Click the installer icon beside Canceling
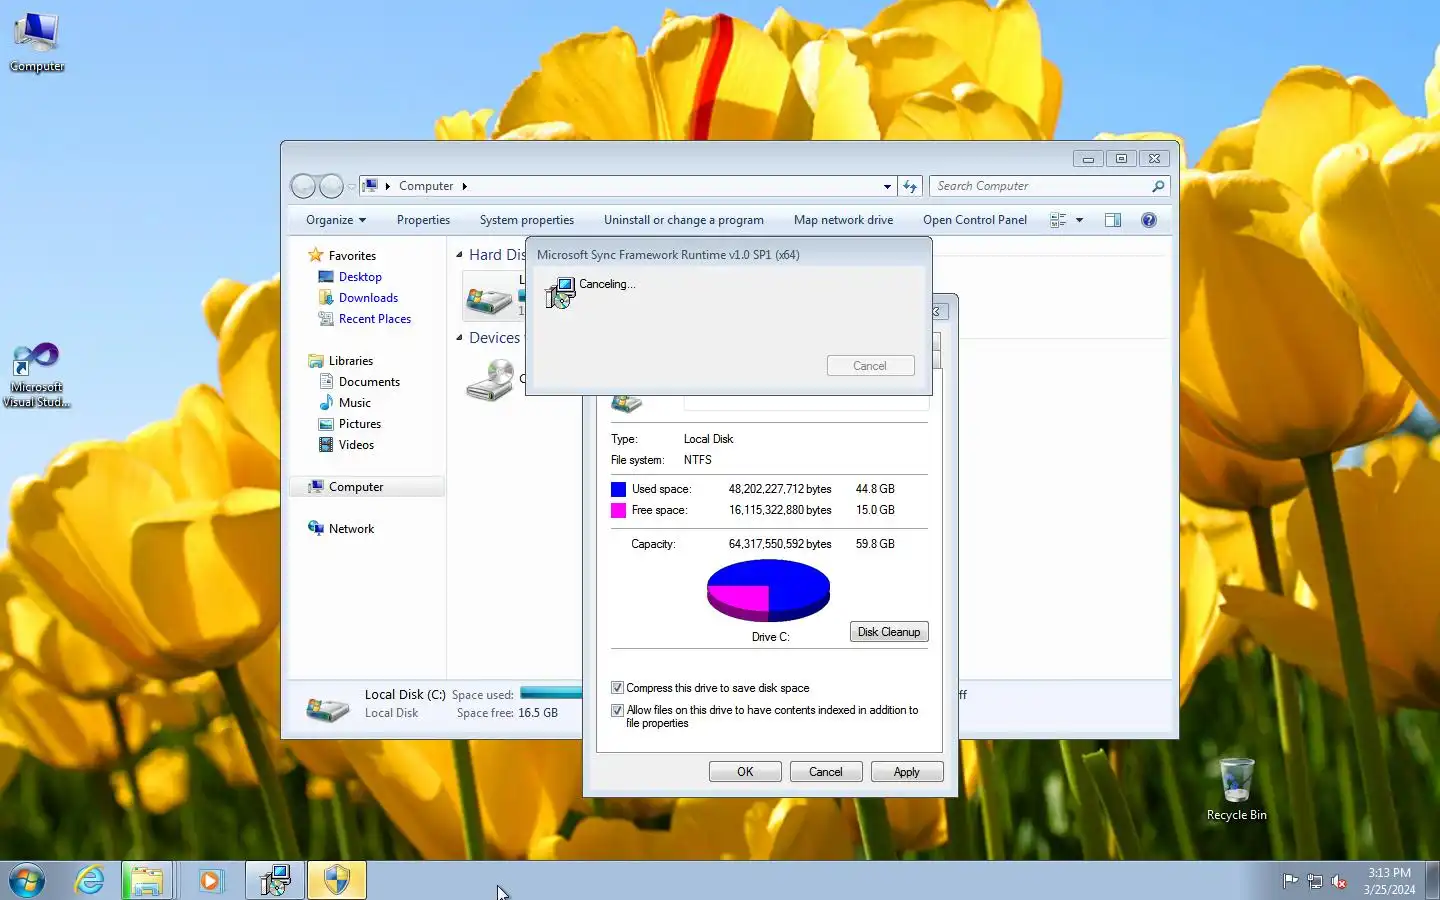This screenshot has width=1440, height=900. pyautogui.click(x=560, y=293)
